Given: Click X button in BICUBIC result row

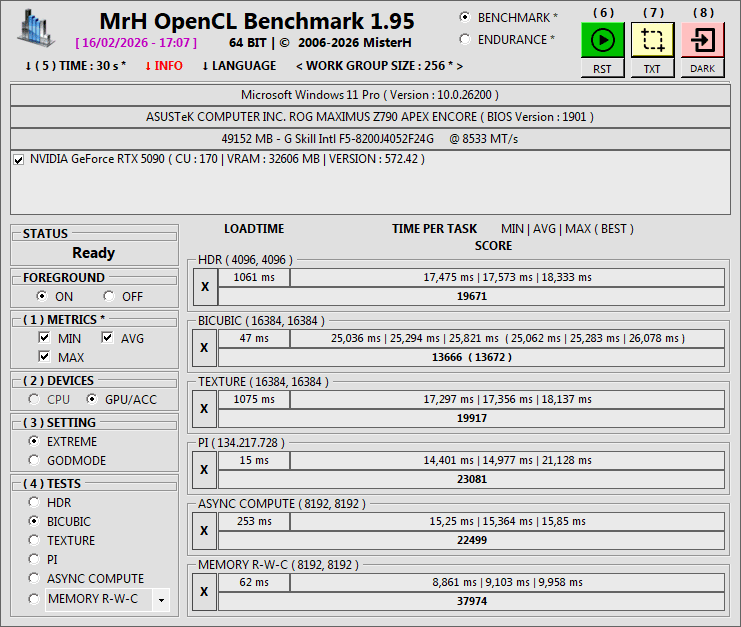Looking at the screenshot, I should [205, 348].
